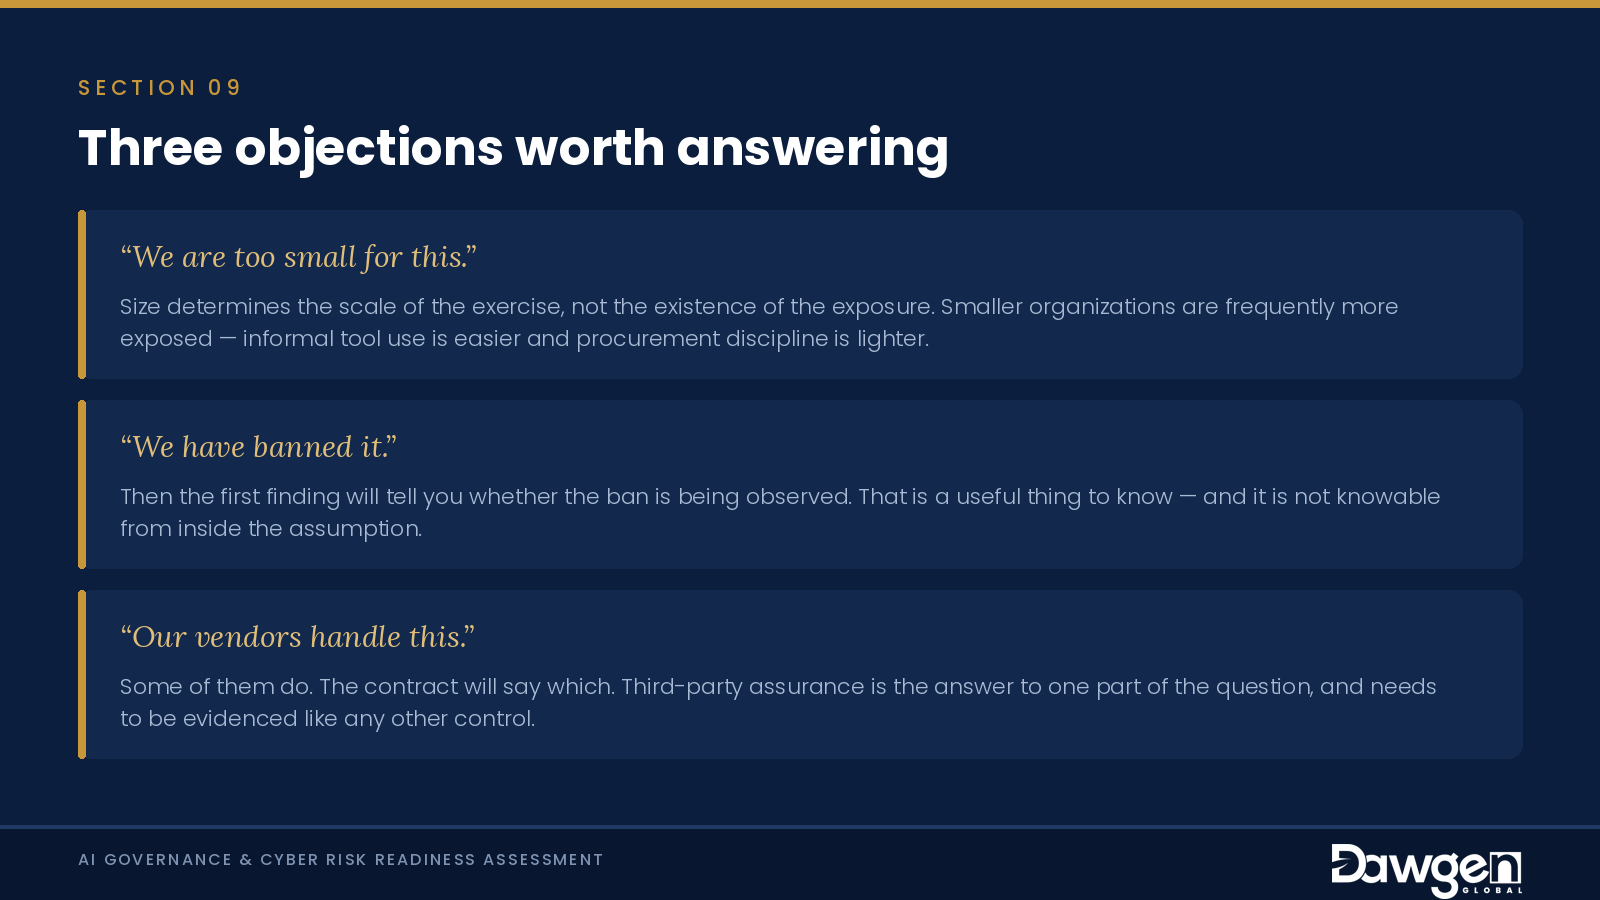Click the word GLOBAL under the Dawgen logo
The image size is (1600, 900).
[1492, 890]
